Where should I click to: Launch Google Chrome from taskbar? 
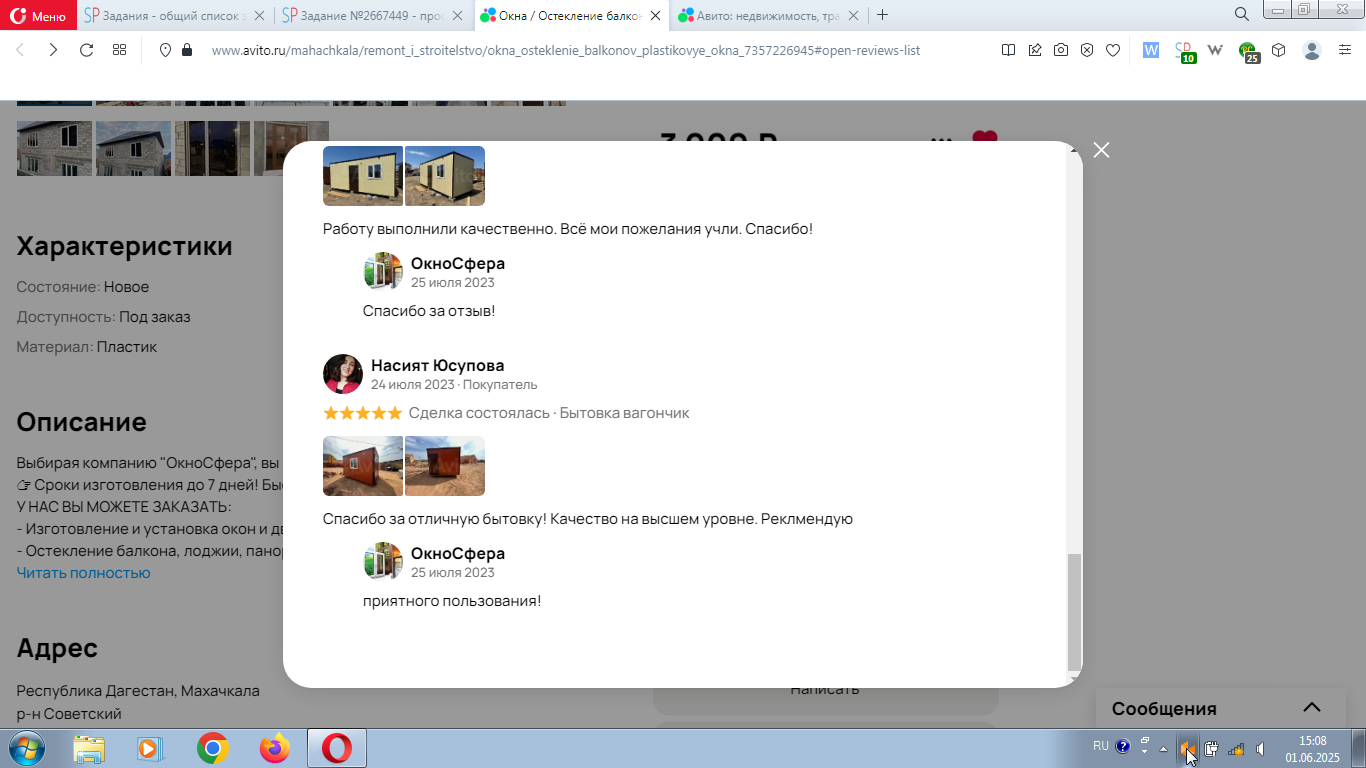(x=212, y=748)
